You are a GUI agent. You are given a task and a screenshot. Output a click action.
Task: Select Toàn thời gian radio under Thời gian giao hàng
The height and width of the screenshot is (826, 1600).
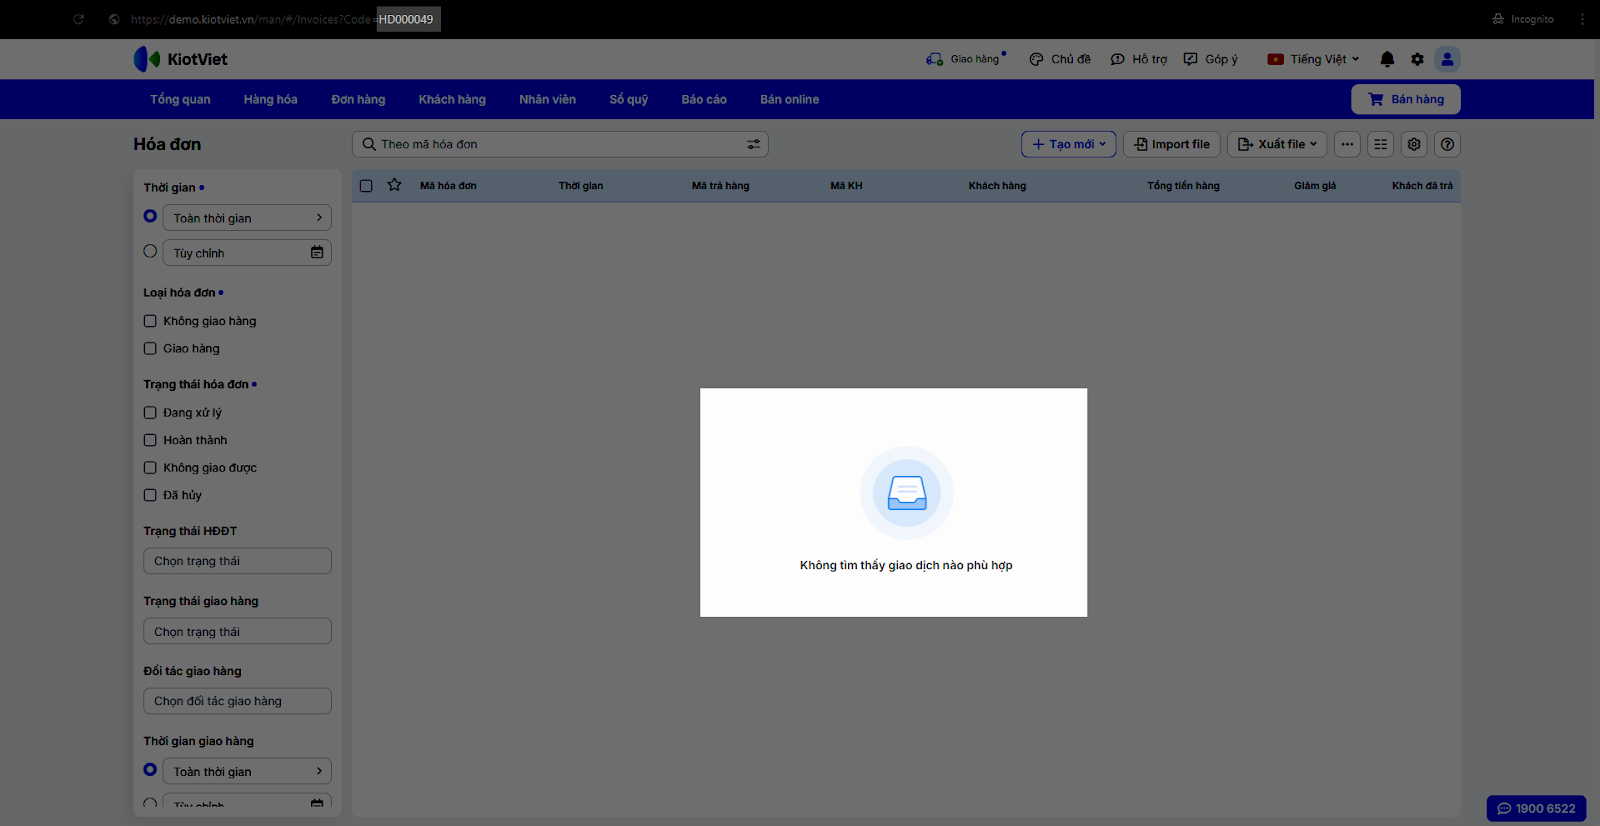pos(150,770)
